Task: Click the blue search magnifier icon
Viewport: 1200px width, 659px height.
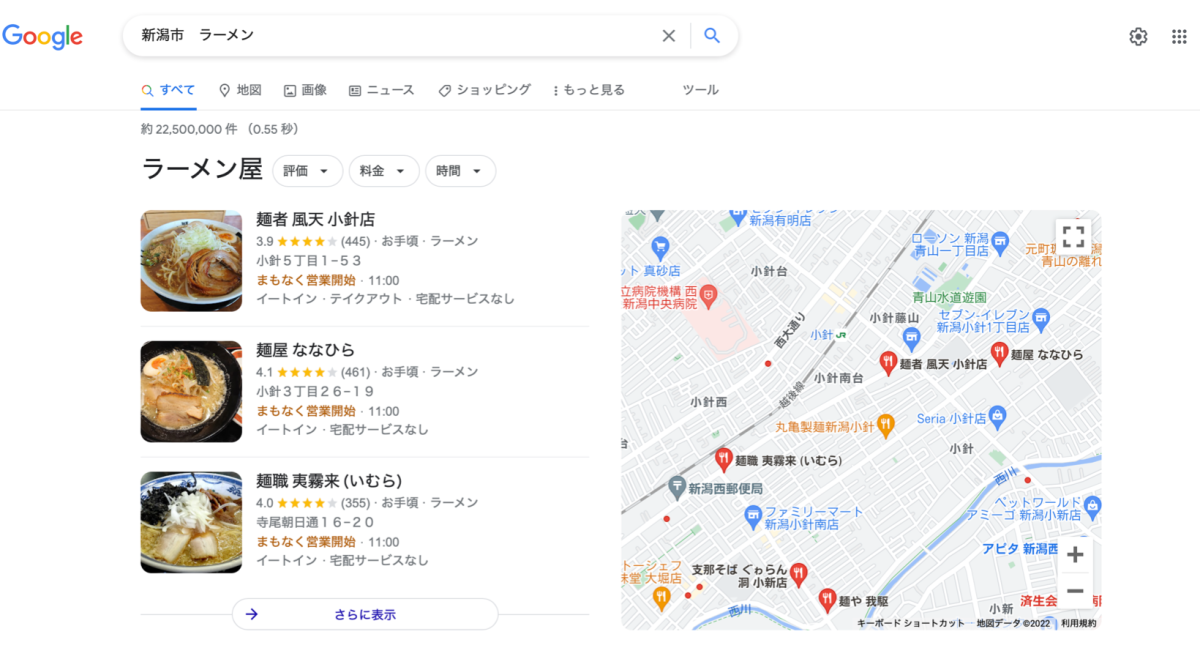Action: click(711, 36)
